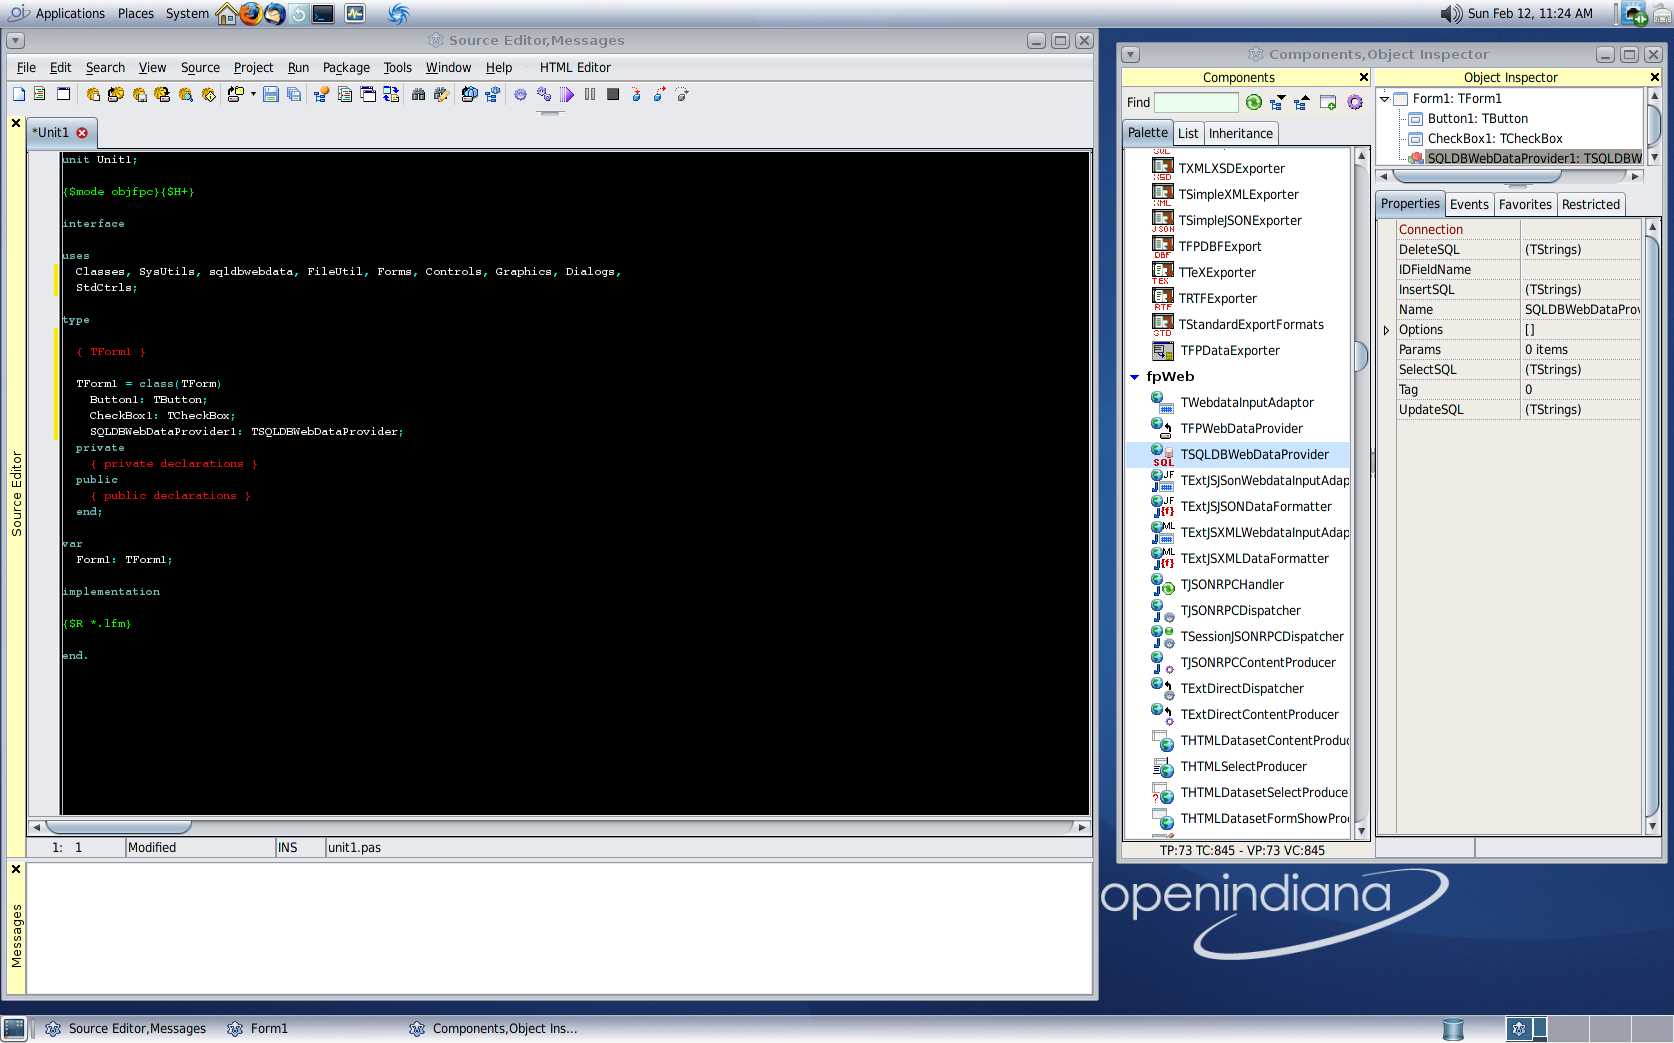
Task: Click the Collapse All tree icon in Components
Action: pos(1301,102)
